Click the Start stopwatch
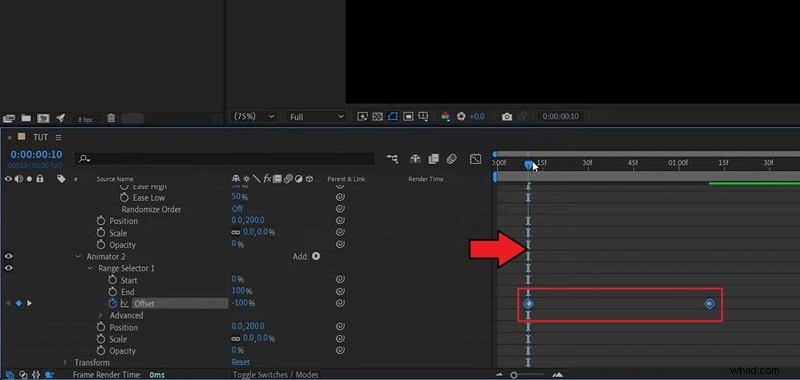This screenshot has height=380, width=800. [x=113, y=280]
